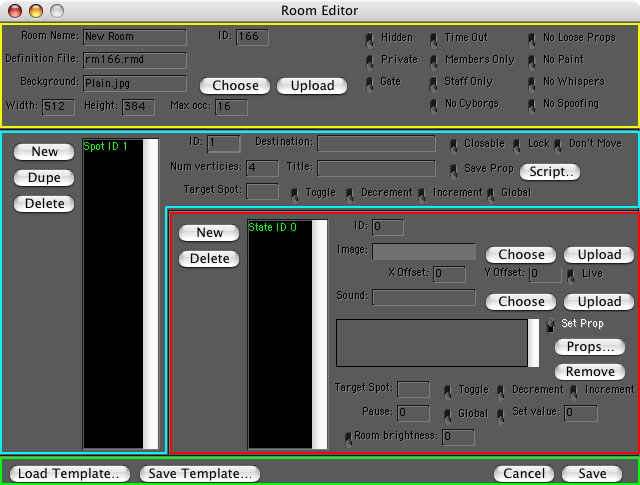This screenshot has width=640, height=485.
Task: Click Load Template.. button
Action: (69, 473)
